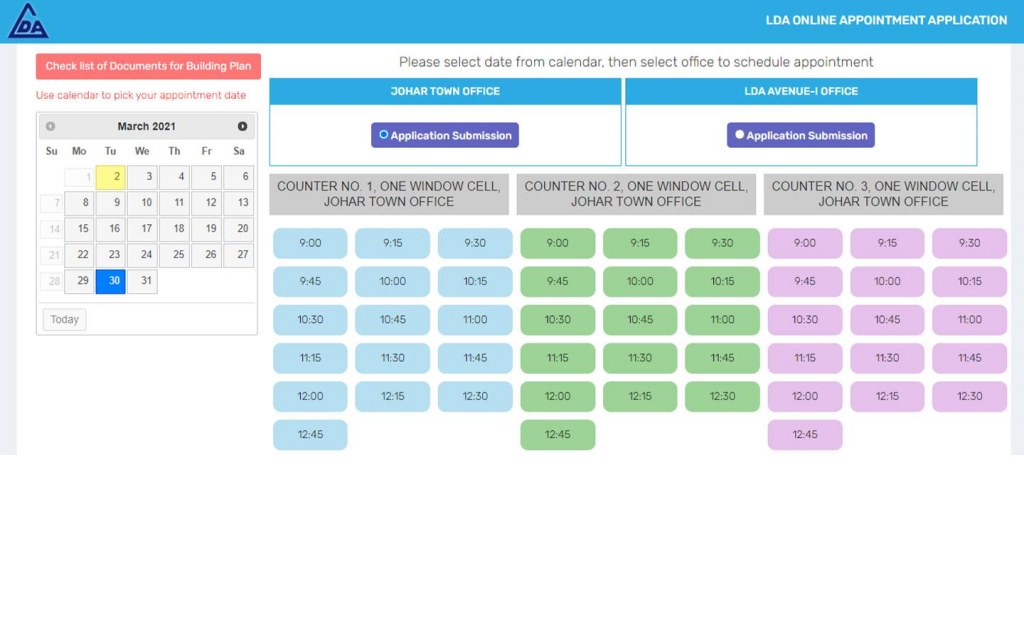Choose March 29 on the calendar
Screen dimensions: 1024x640
[x=78, y=281]
